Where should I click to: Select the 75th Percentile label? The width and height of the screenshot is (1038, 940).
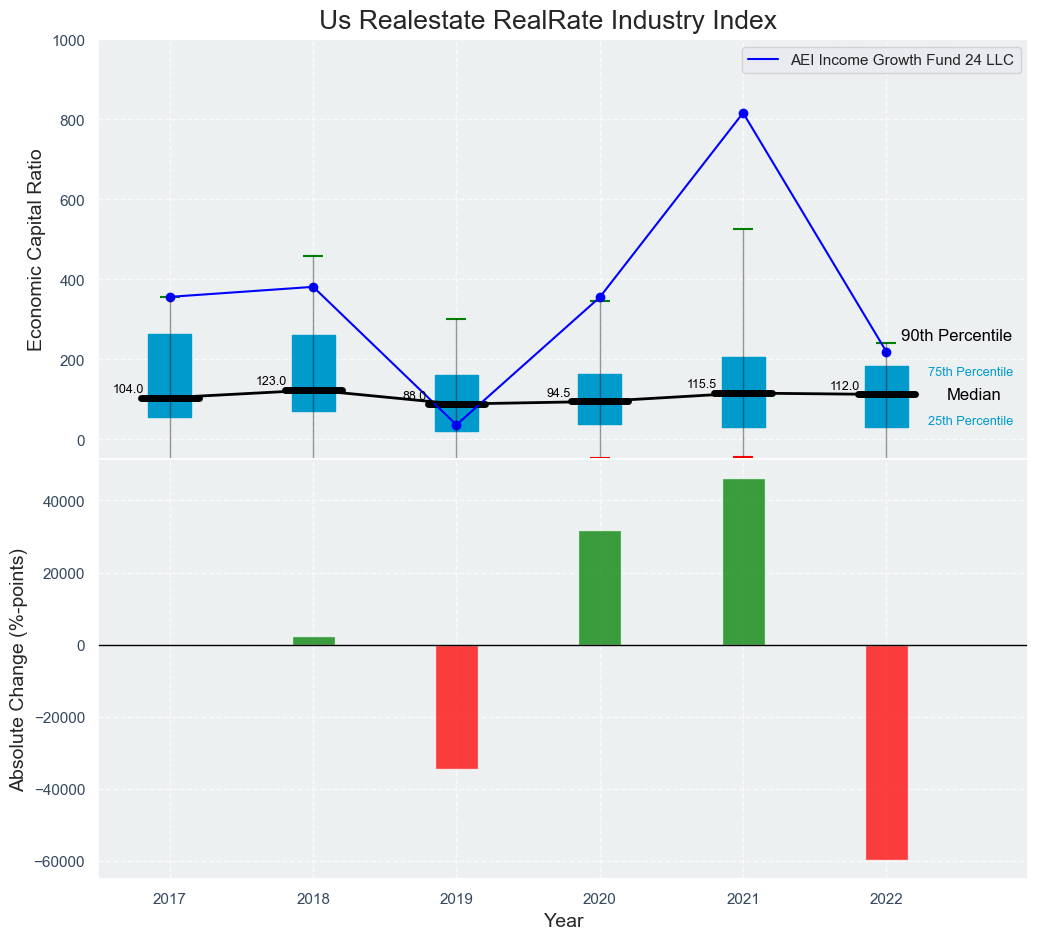(x=970, y=372)
